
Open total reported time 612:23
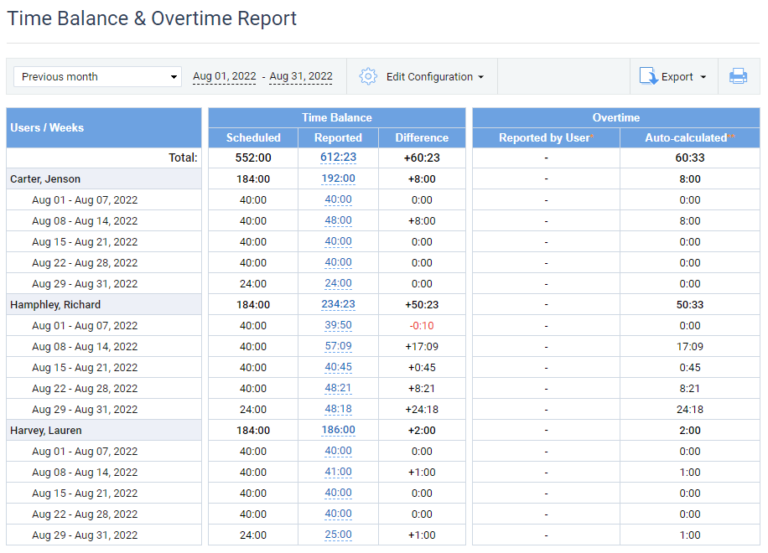[338, 158]
